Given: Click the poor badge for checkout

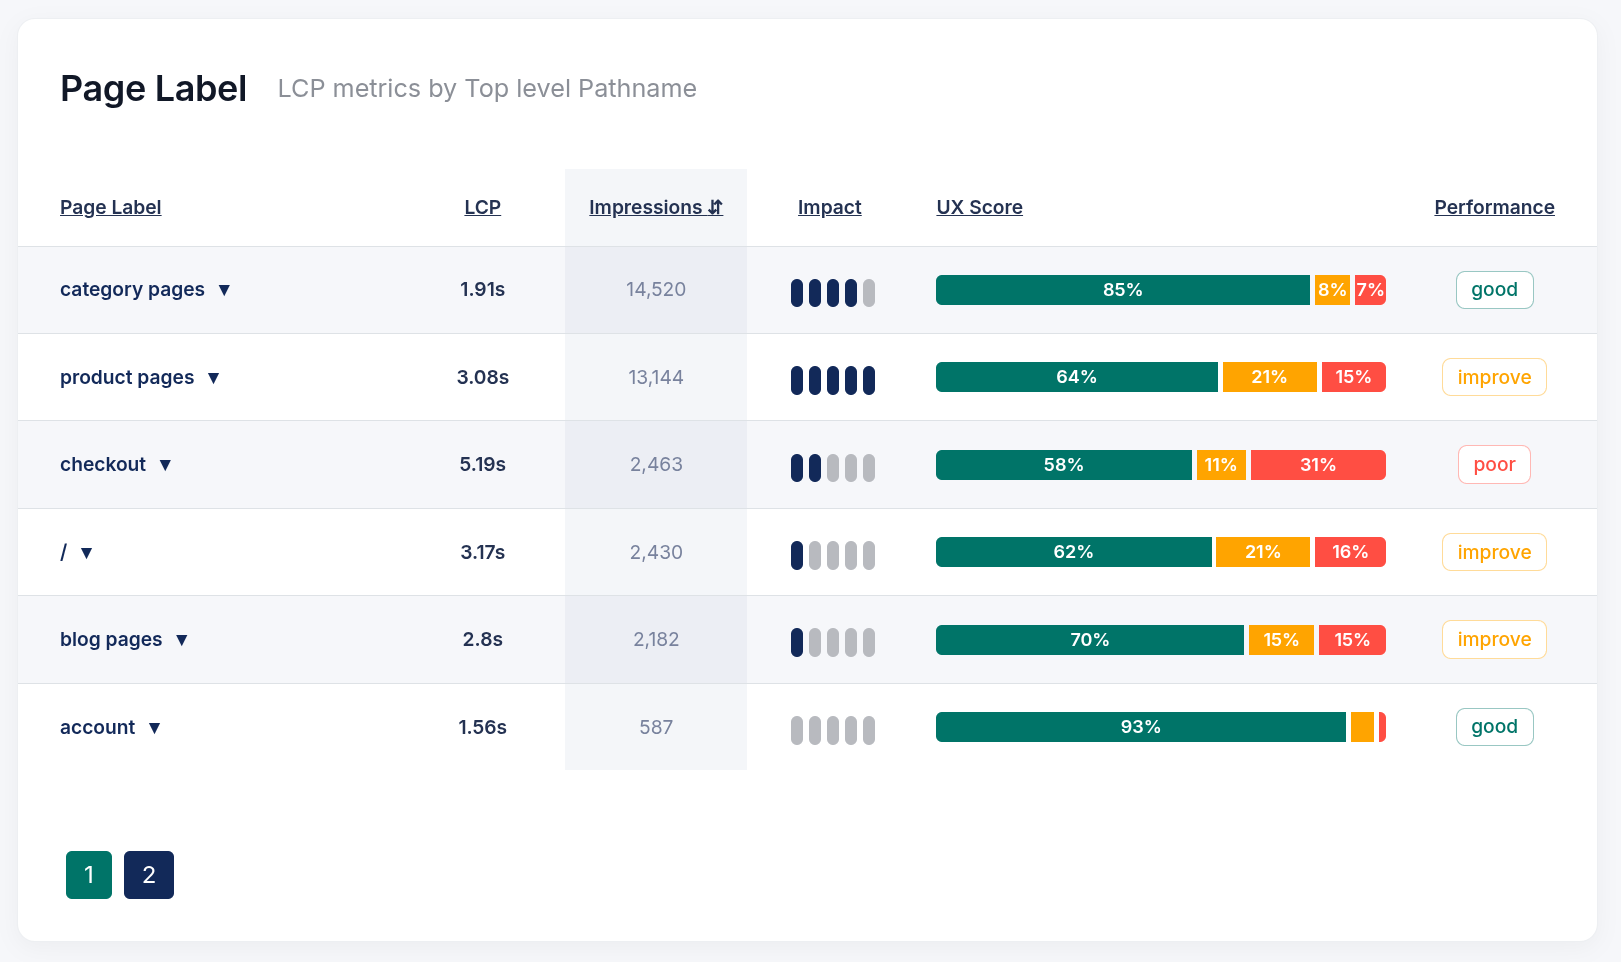Looking at the screenshot, I should point(1494,465).
